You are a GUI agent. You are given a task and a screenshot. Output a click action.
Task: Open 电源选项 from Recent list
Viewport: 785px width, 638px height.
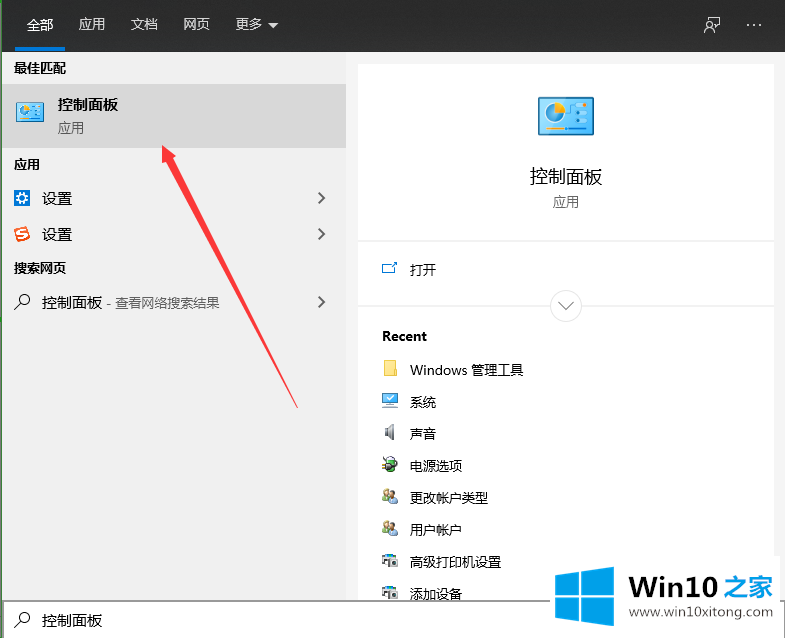click(x=436, y=466)
